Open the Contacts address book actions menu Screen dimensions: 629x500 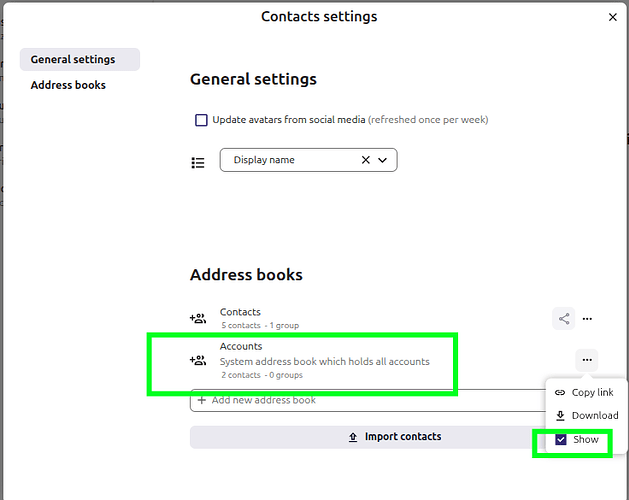pyautogui.click(x=587, y=319)
